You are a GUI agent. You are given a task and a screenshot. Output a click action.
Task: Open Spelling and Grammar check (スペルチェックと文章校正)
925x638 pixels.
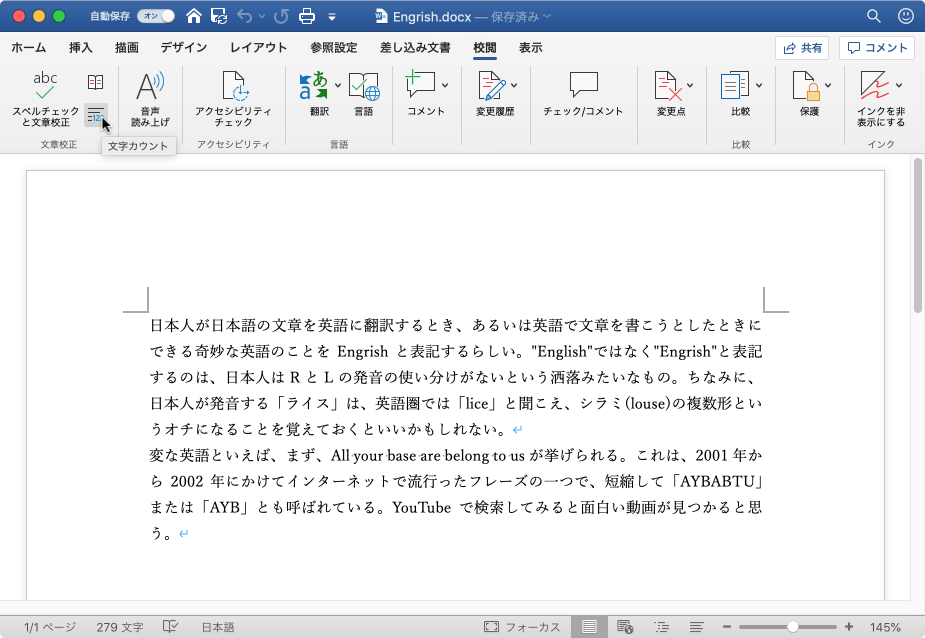tap(45, 99)
